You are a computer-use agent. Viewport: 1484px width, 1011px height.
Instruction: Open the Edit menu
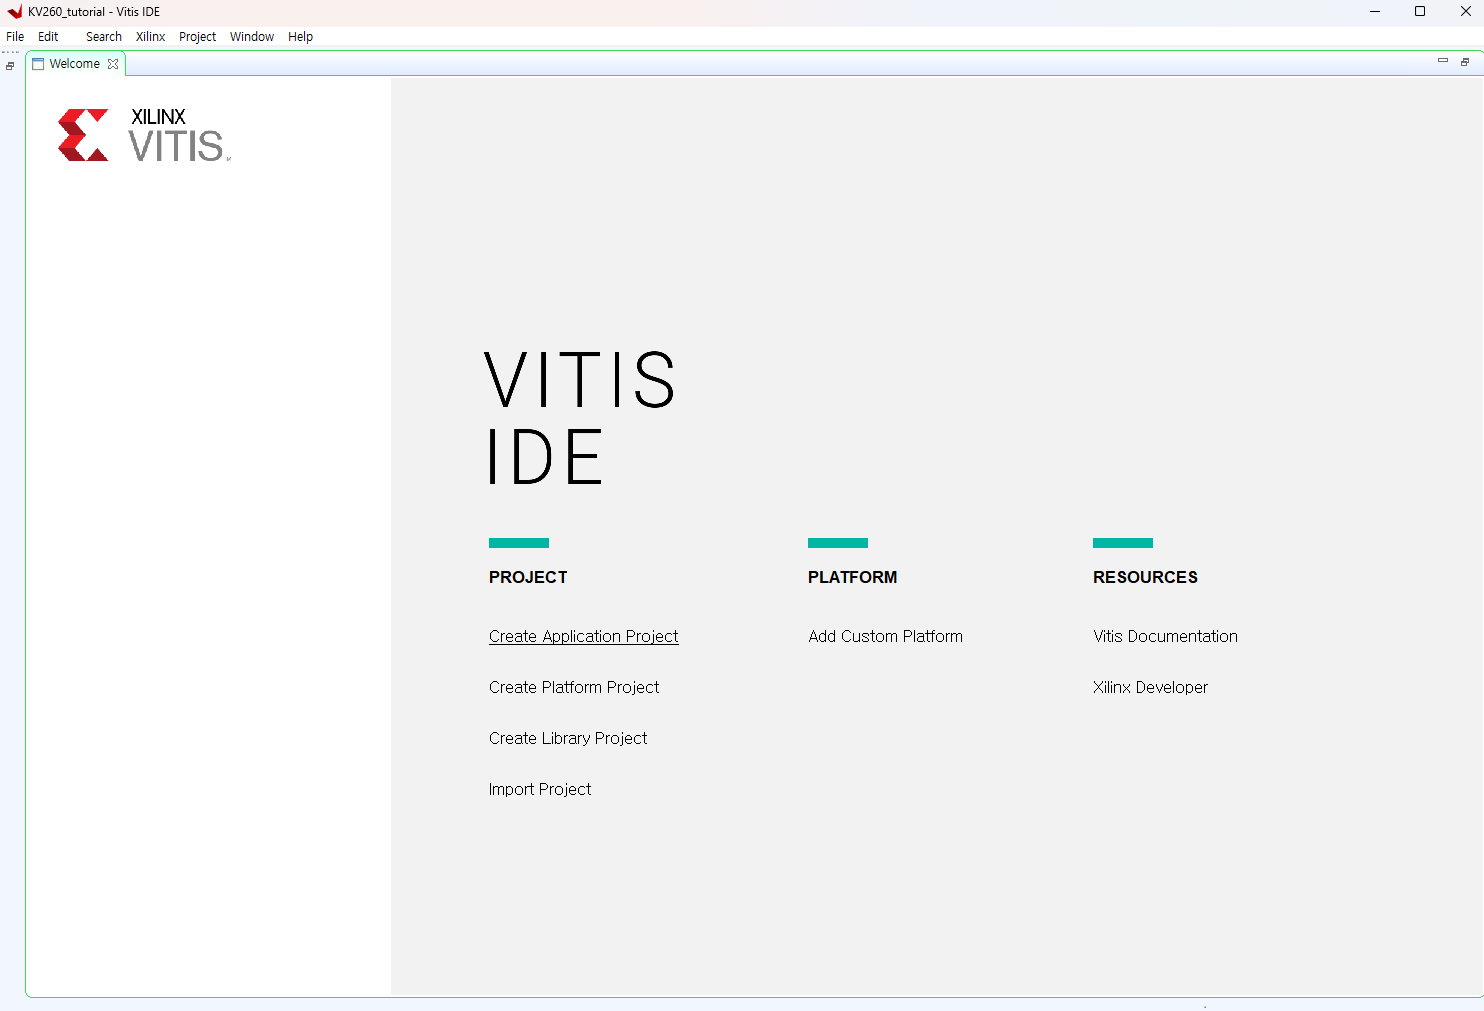click(x=48, y=37)
